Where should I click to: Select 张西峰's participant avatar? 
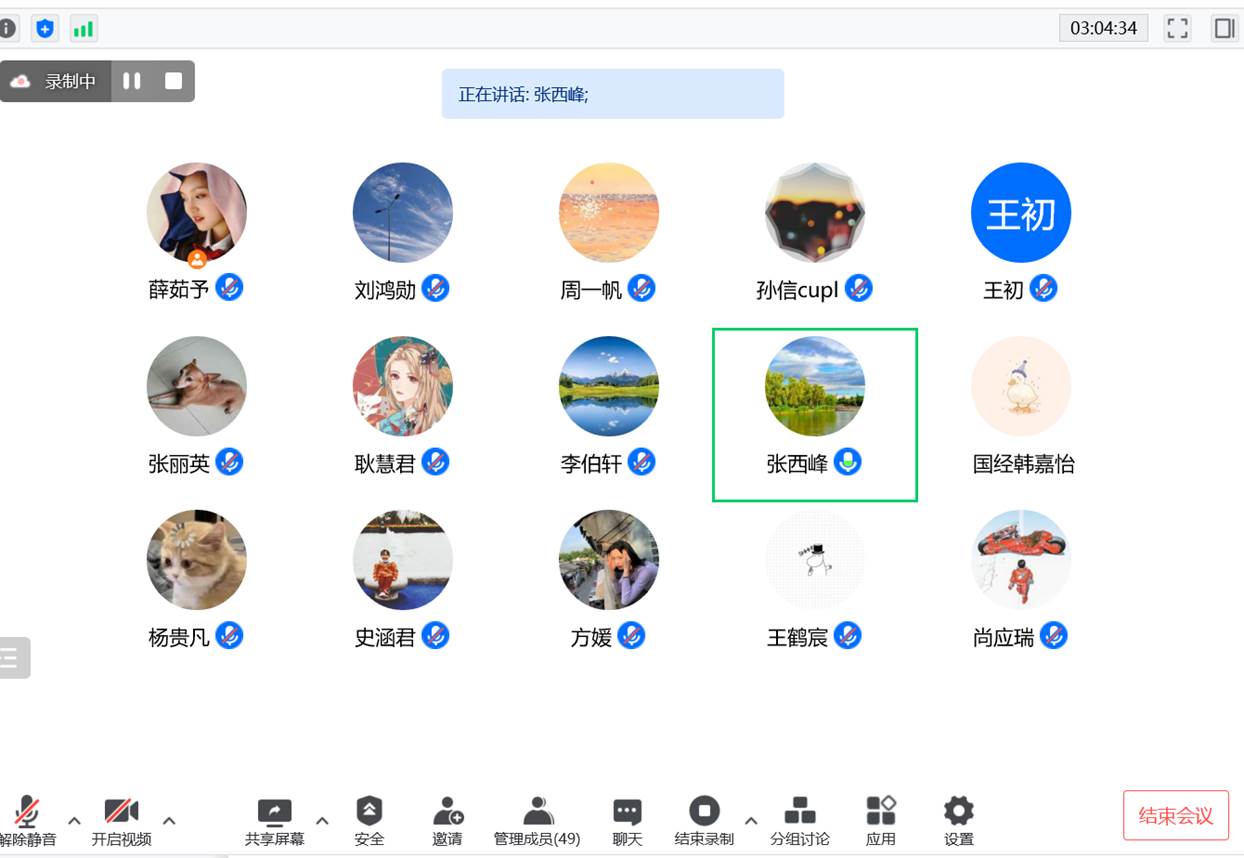click(814, 386)
